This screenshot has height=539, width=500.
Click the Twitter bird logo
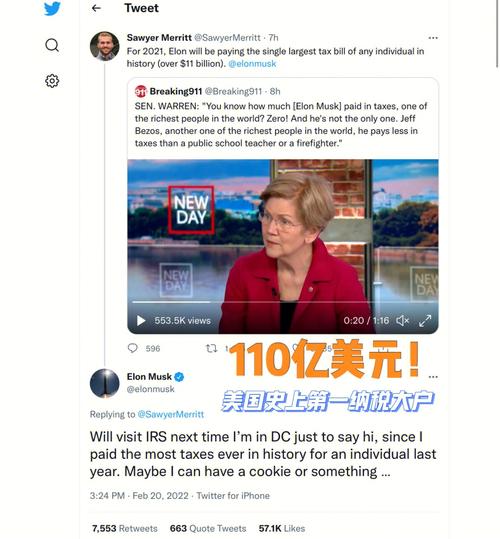click(52, 8)
